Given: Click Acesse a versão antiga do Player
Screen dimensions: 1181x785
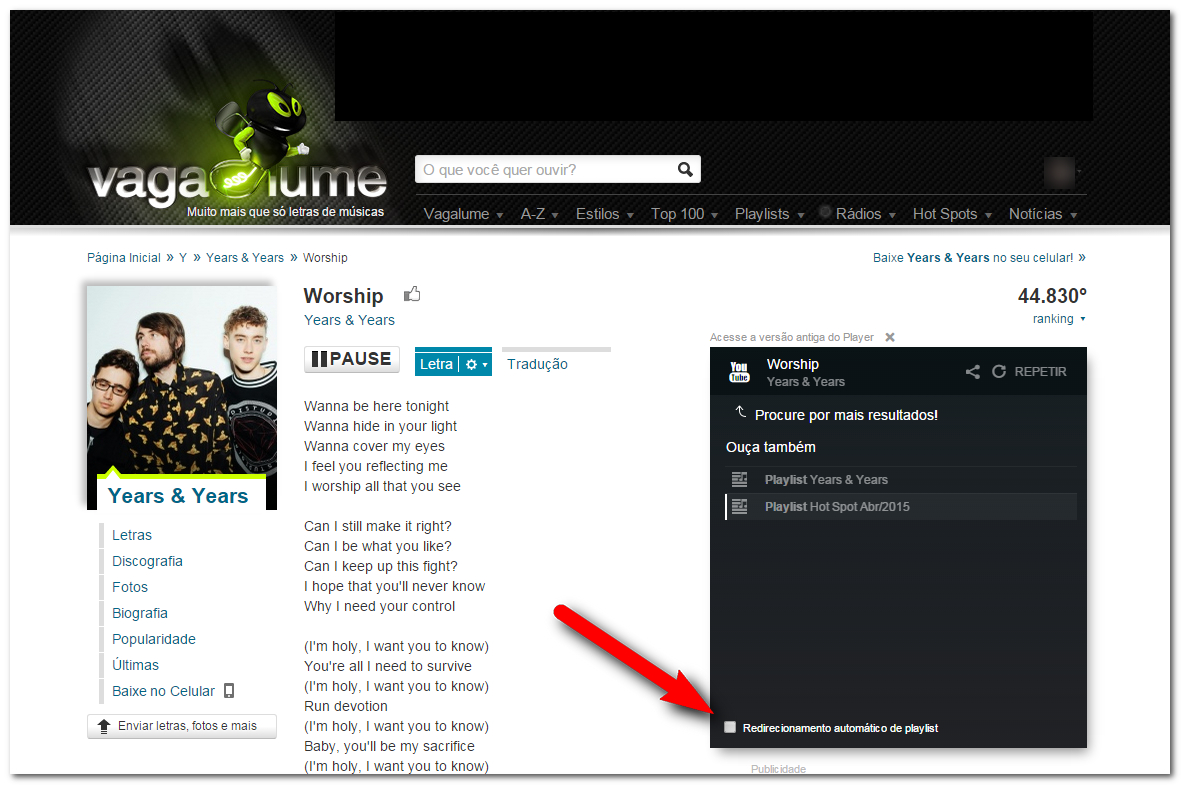Looking at the screenshot, I should click(792, 337).
